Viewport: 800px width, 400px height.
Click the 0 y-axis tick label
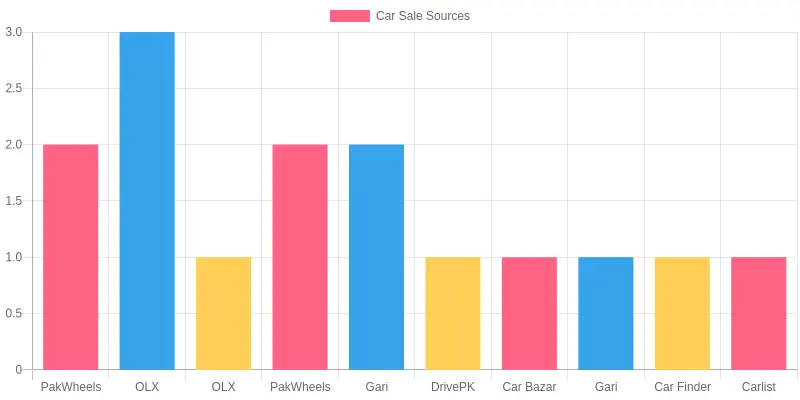[19, 369]
